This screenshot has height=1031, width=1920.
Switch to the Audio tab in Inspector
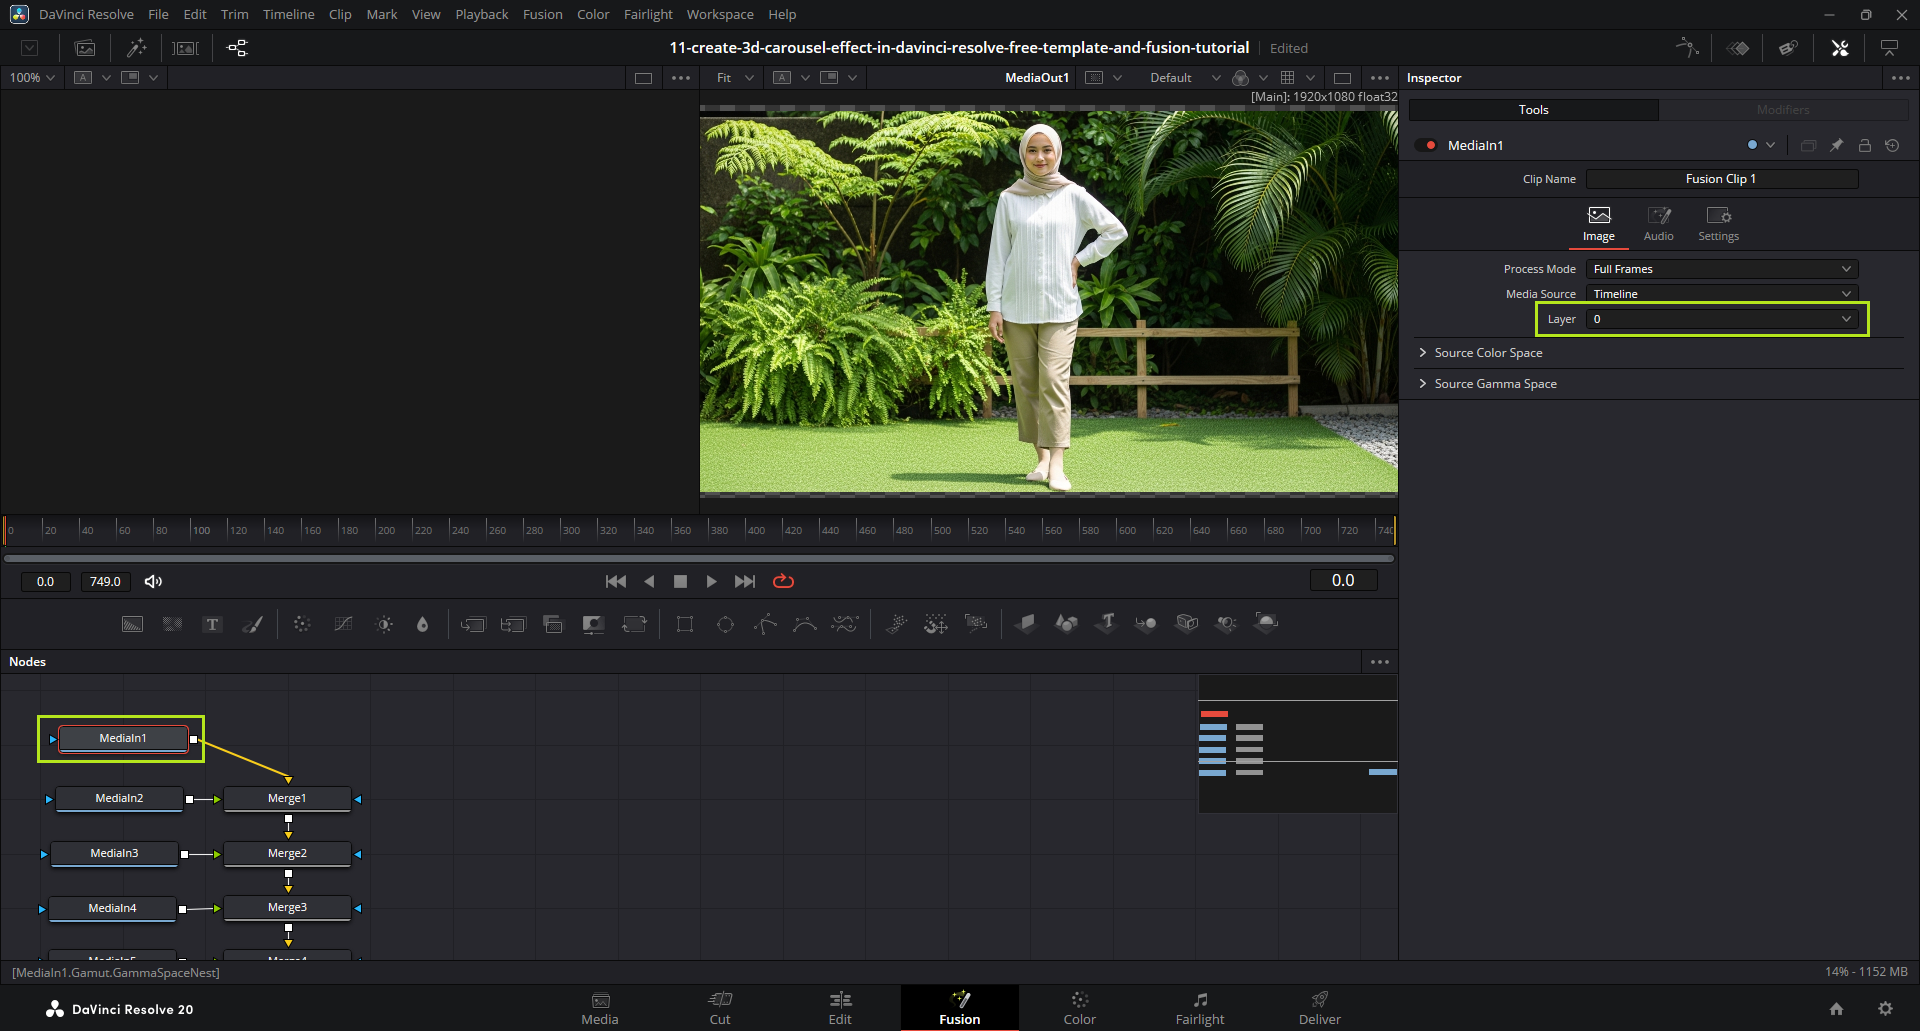pos(1658,223)
